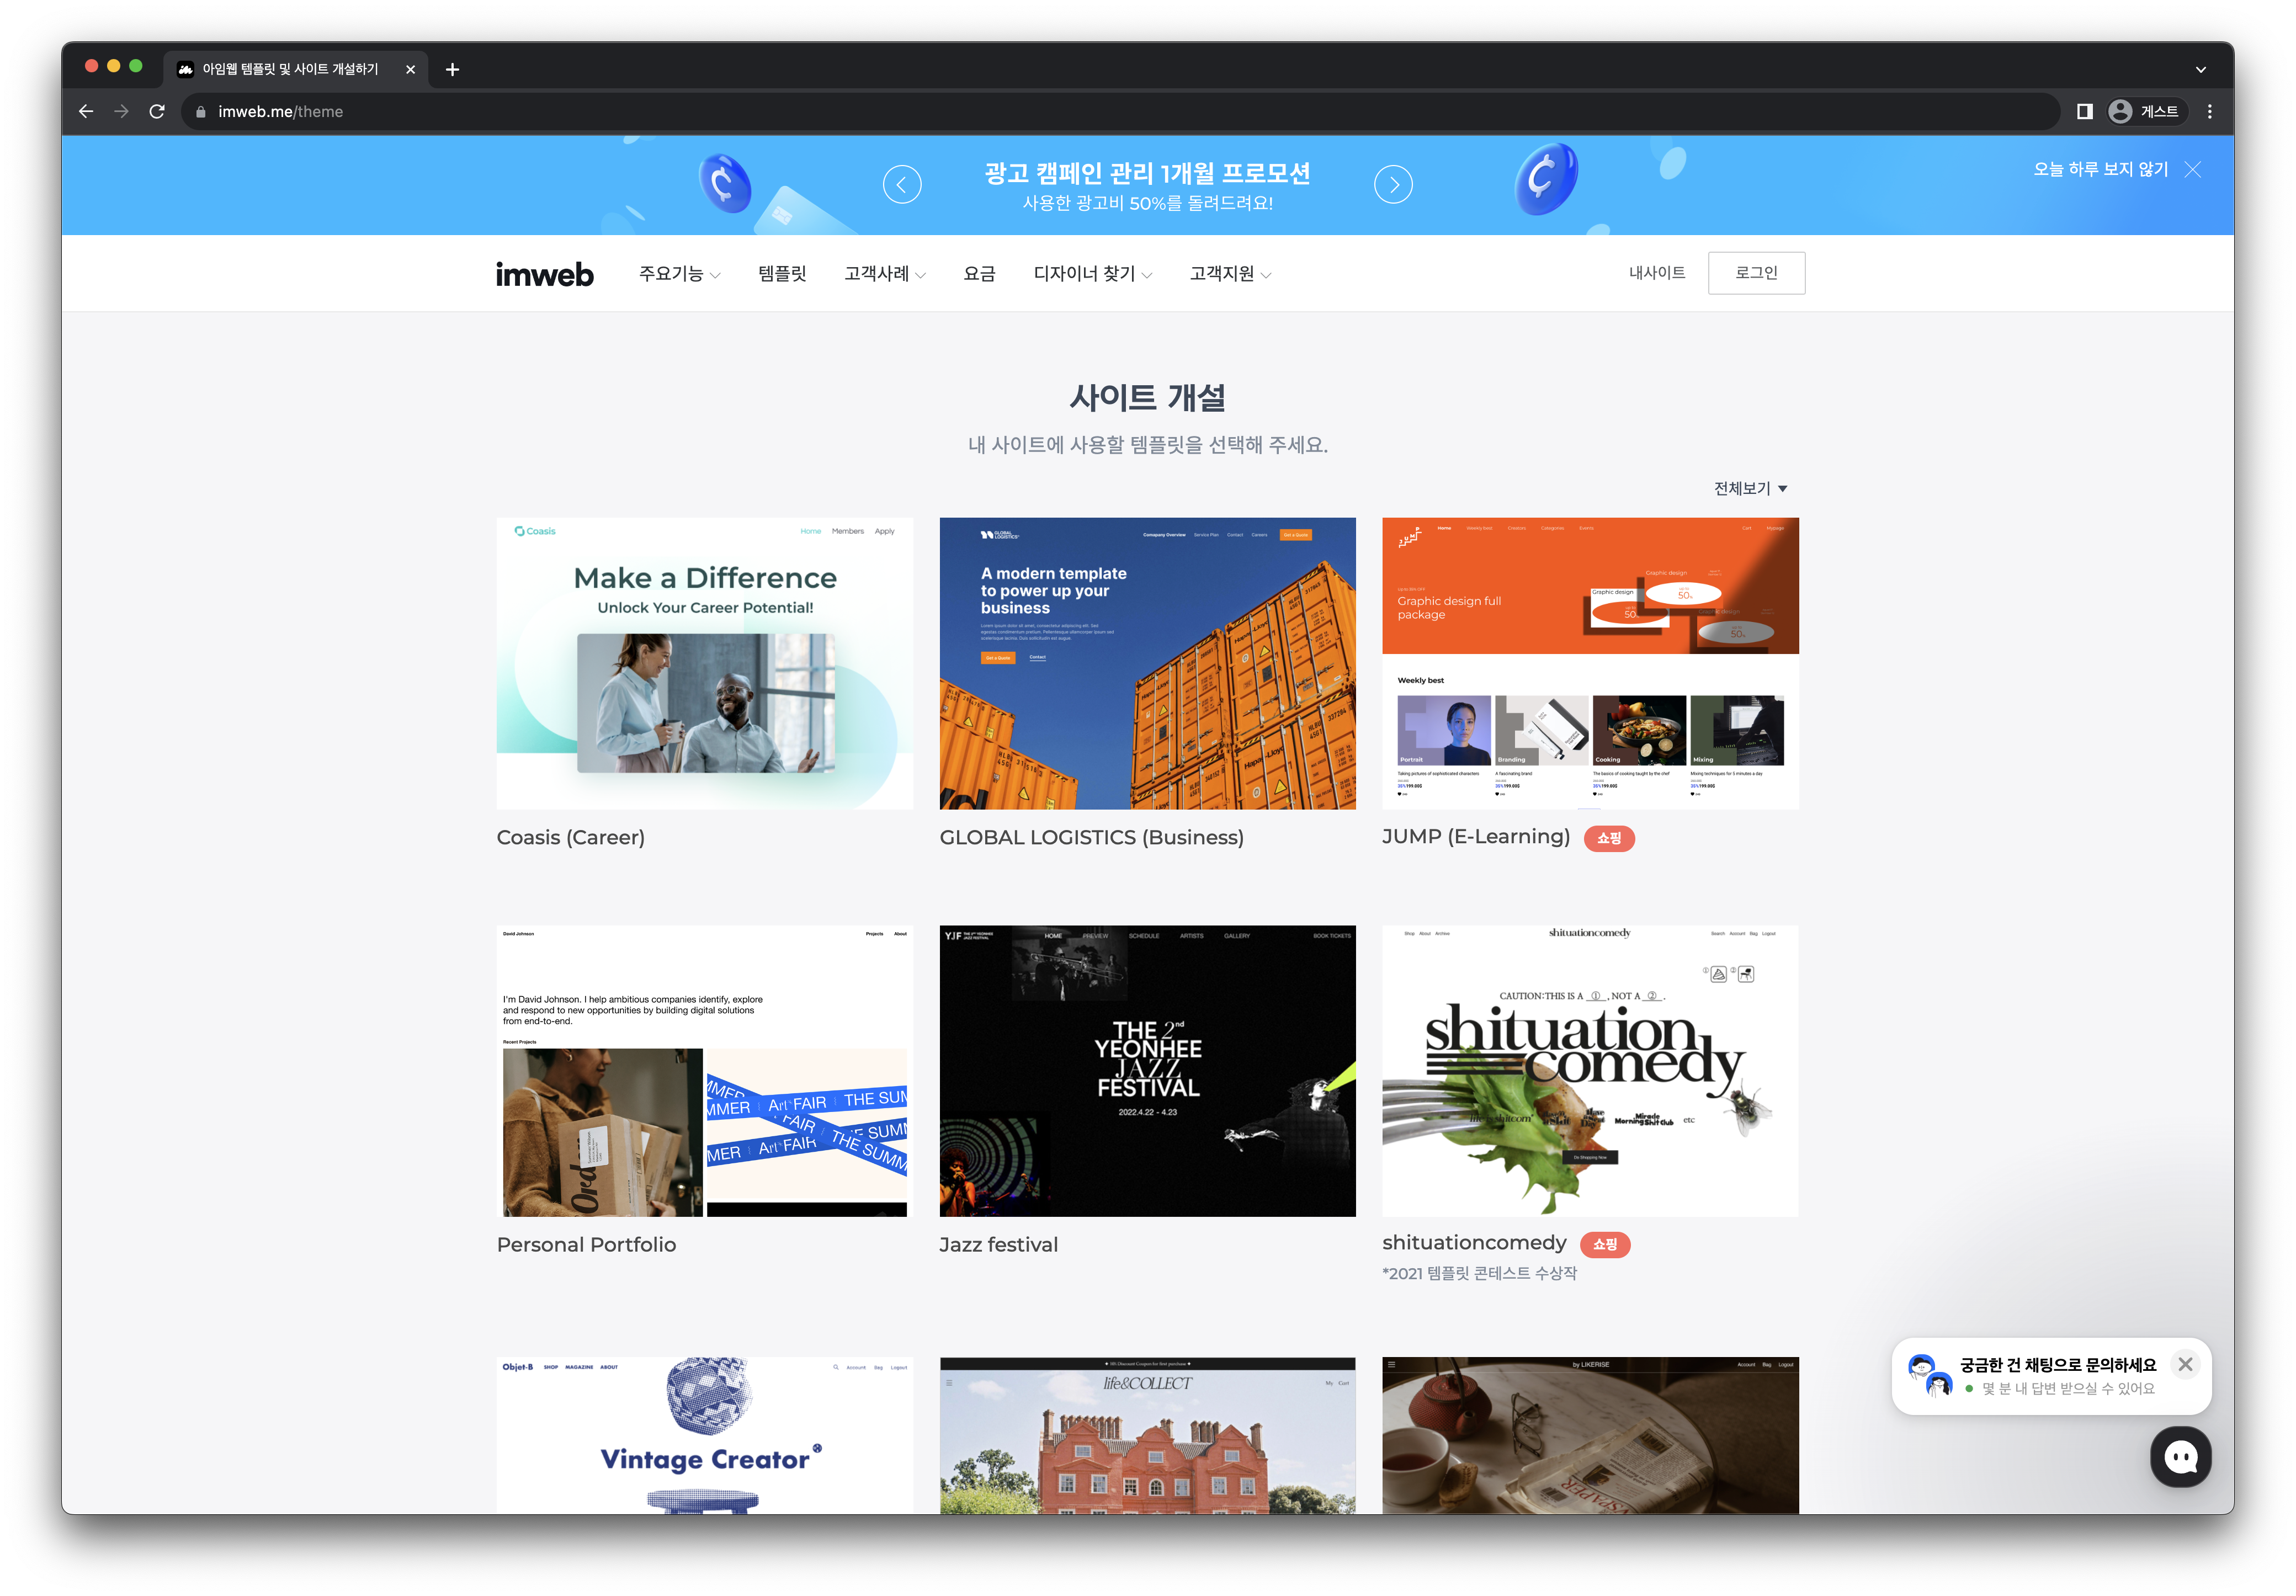Click the imweb logo
This screenshot has height=1596, width=2296.
point(544,274)
